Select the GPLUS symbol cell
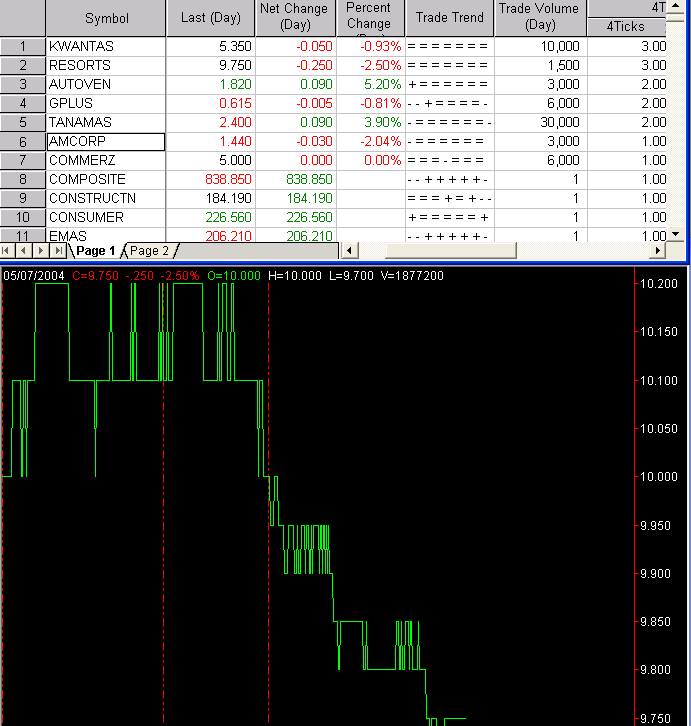 coord(106,103)
